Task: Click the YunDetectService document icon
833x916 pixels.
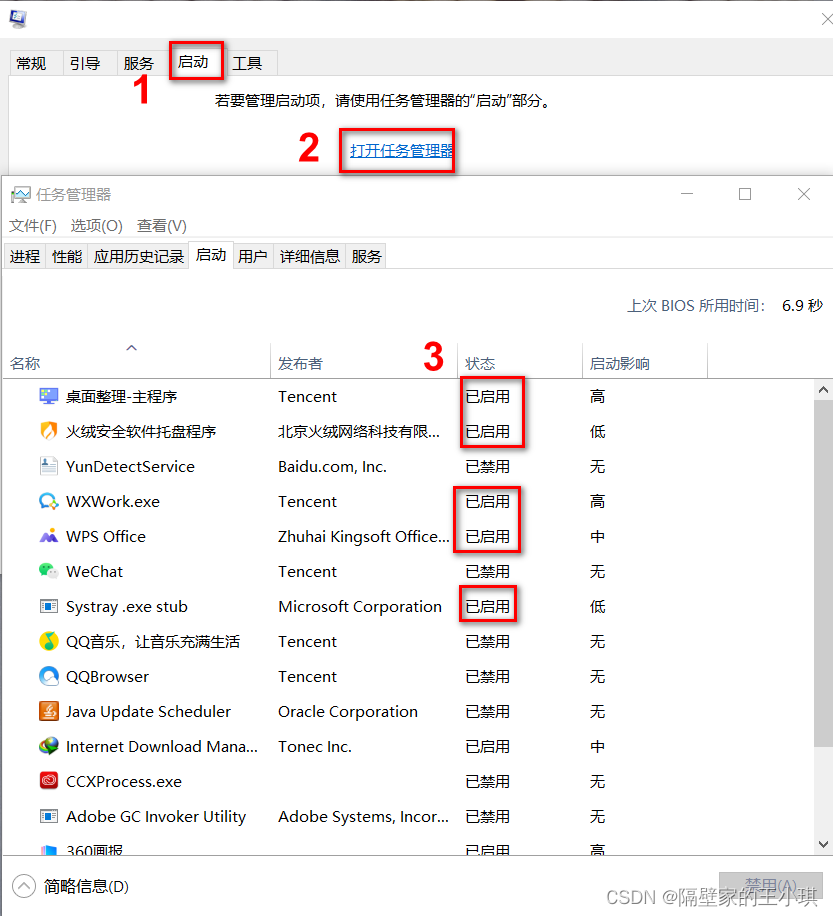Action: (x=48, y=466)
